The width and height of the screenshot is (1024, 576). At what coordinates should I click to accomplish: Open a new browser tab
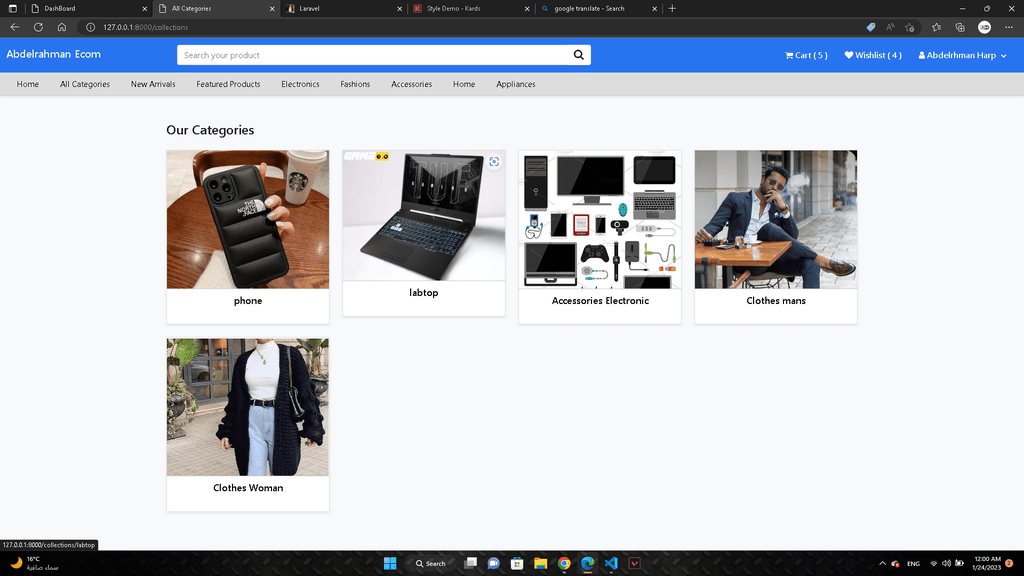[x=672, y=8]
